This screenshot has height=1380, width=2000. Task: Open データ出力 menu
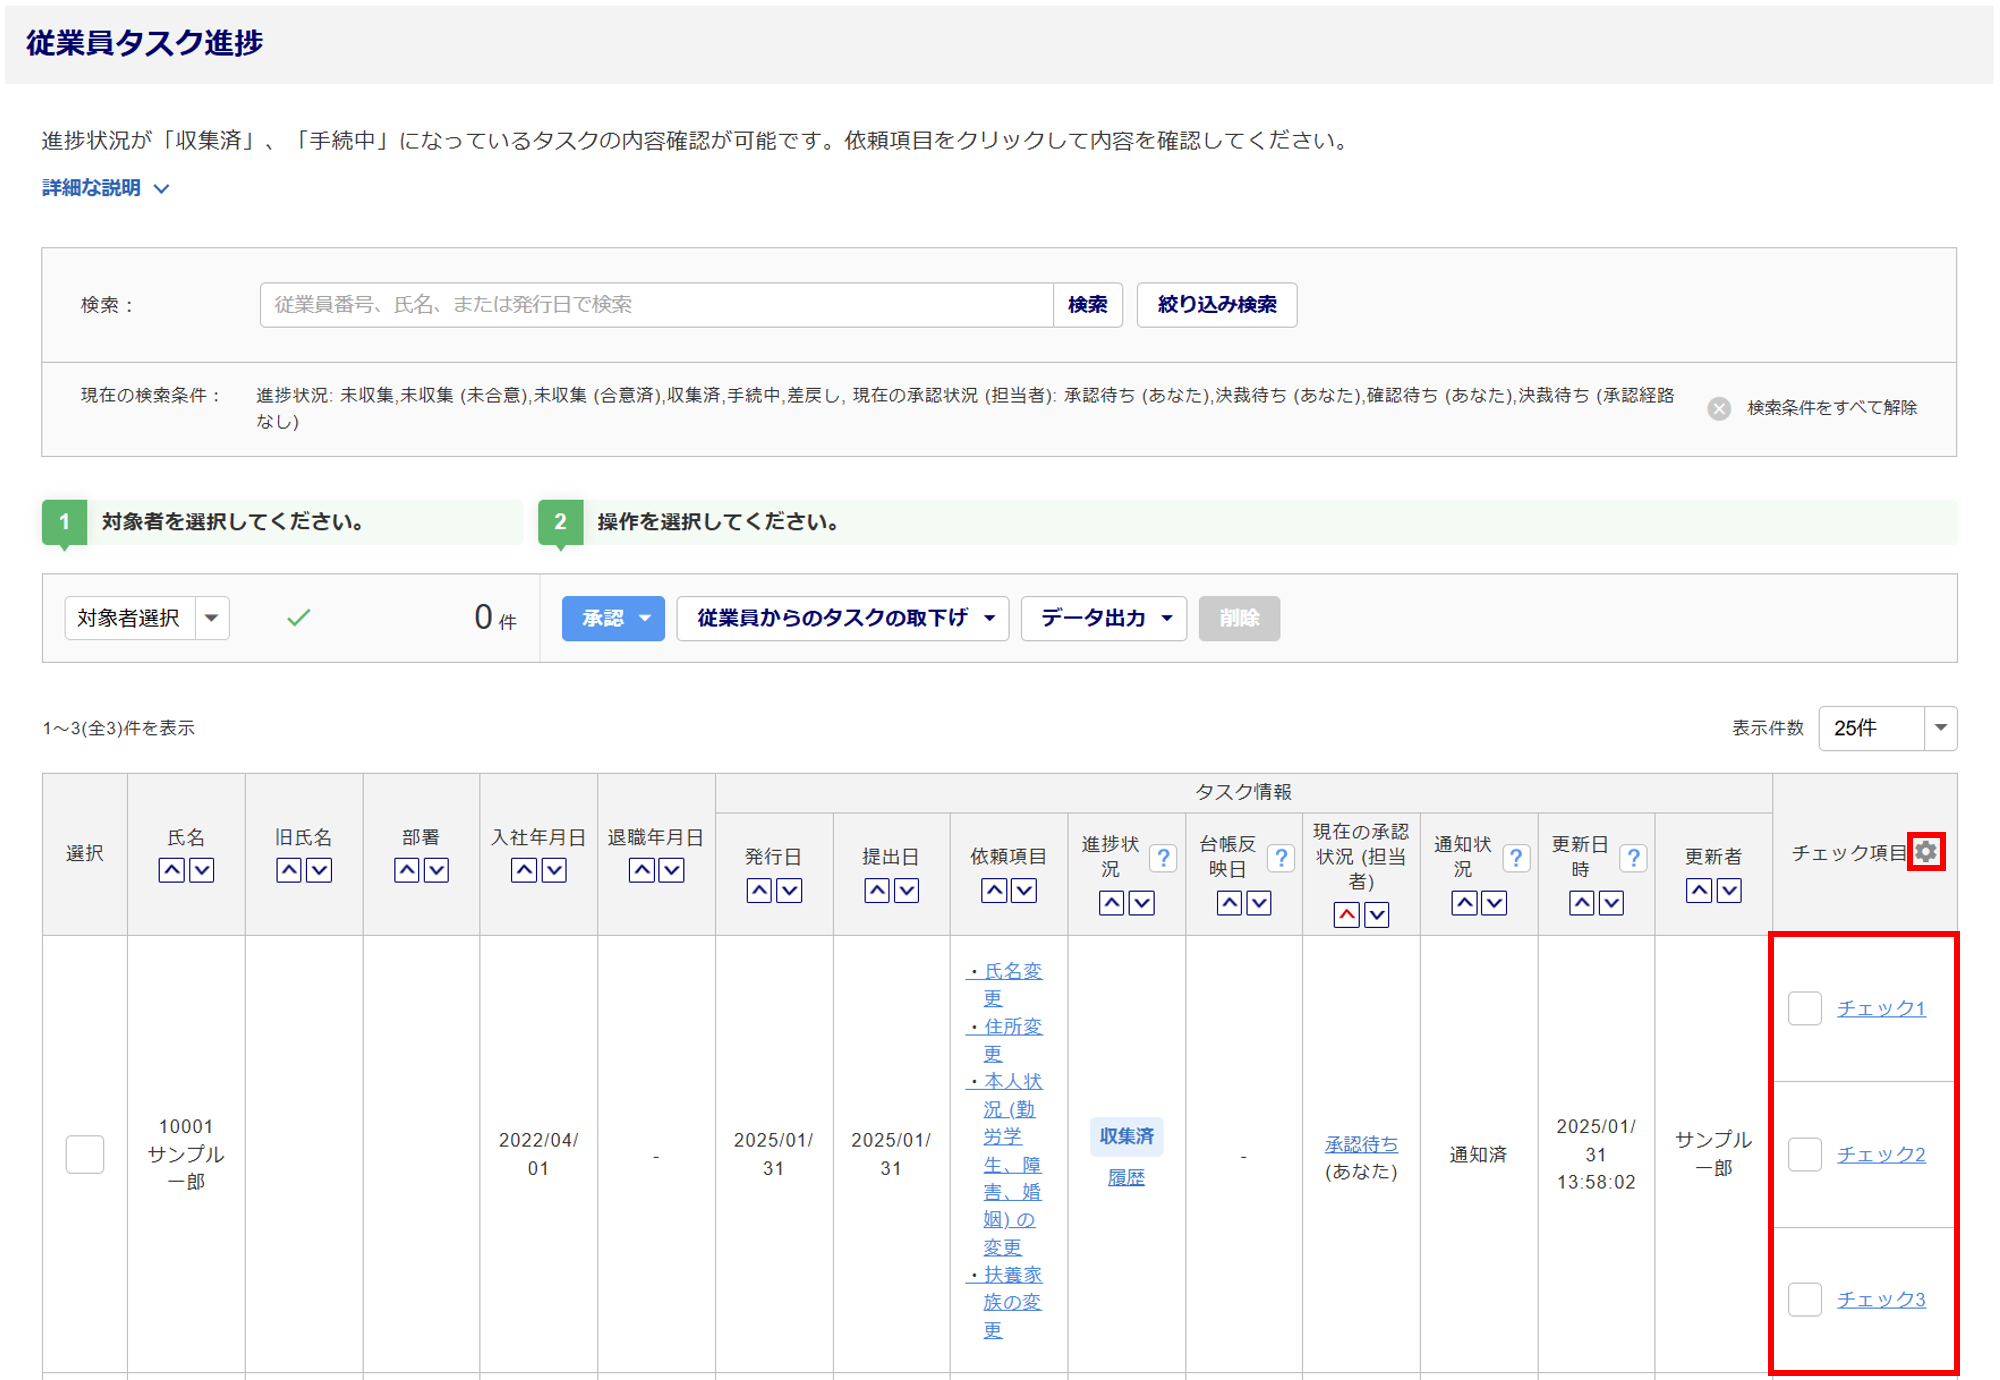pyautogui.click(x=1103, y=618)
